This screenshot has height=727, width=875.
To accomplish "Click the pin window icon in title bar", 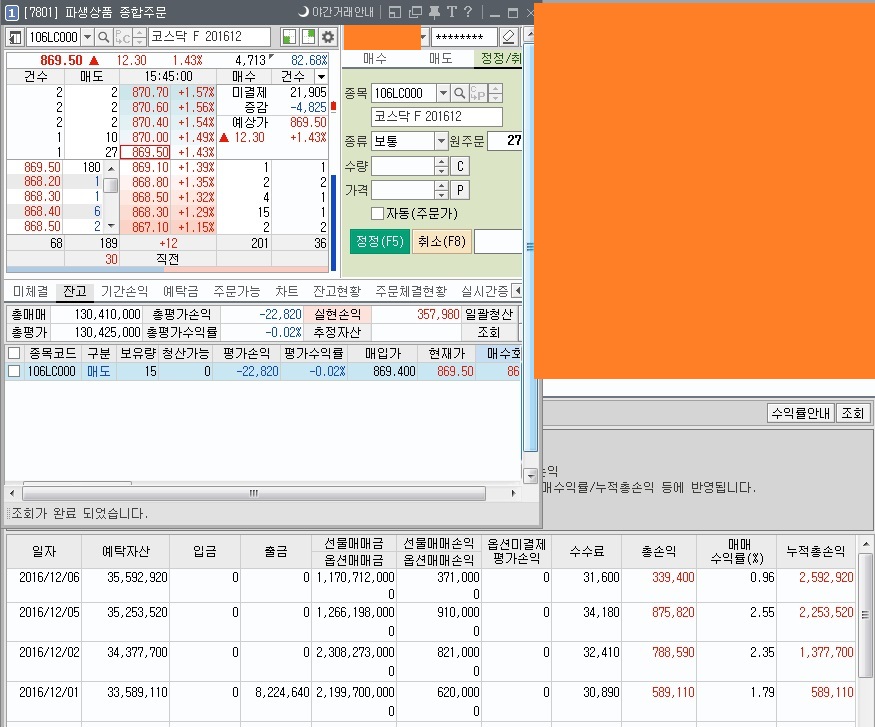I will 433,12.
